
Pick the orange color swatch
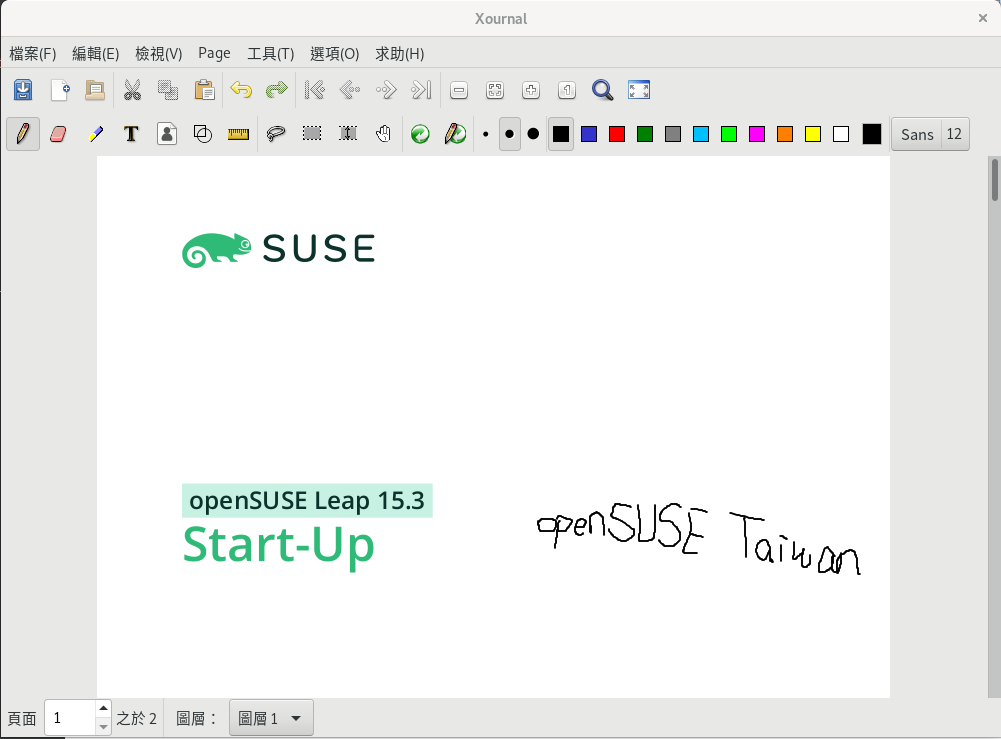coord(785,134)
